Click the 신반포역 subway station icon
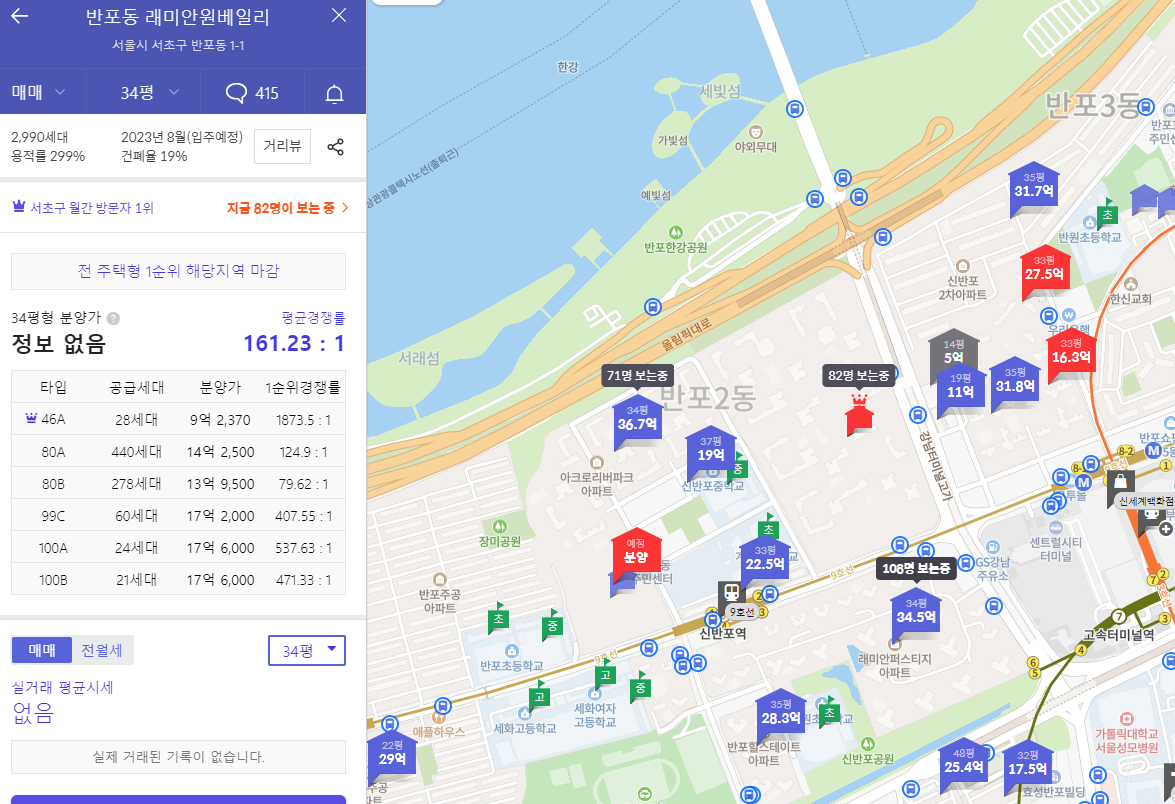The height and width of the screenshot is (804, 1175). point(731,593)
